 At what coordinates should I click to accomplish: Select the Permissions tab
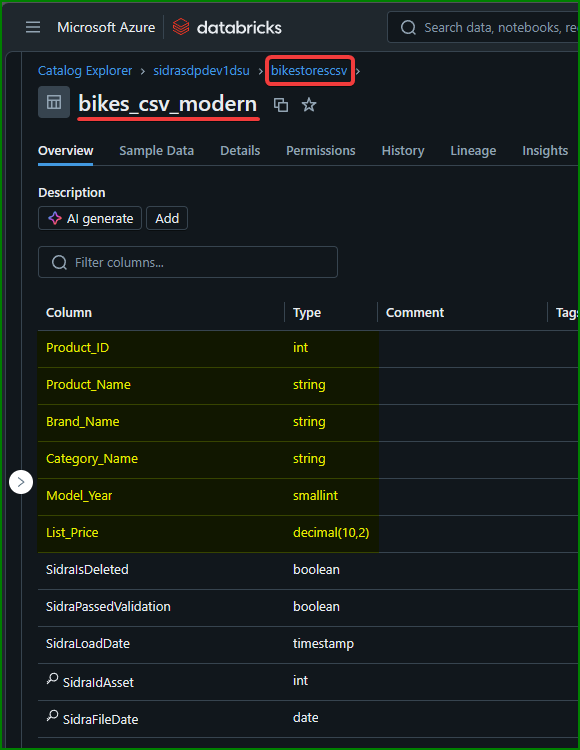320,151
